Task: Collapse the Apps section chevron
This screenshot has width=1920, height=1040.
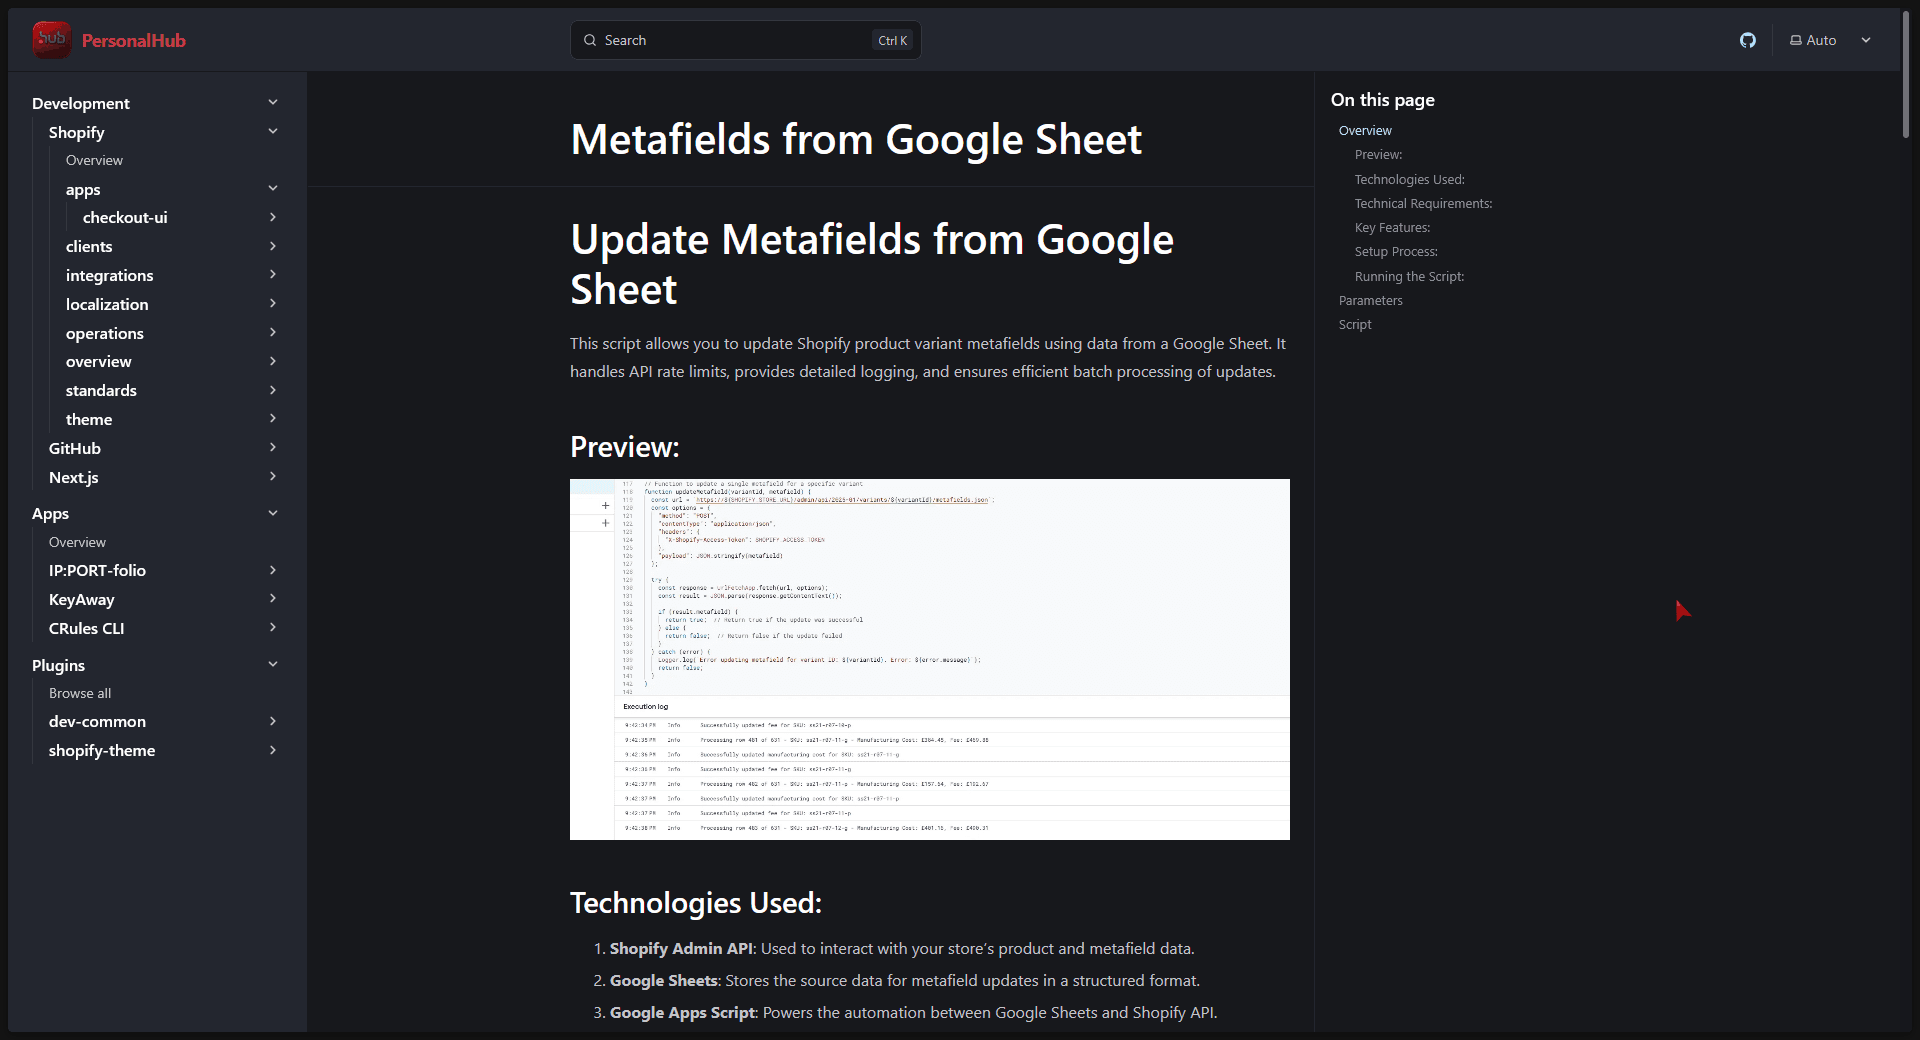Action: pyautogui.click(x=273, y=514)
